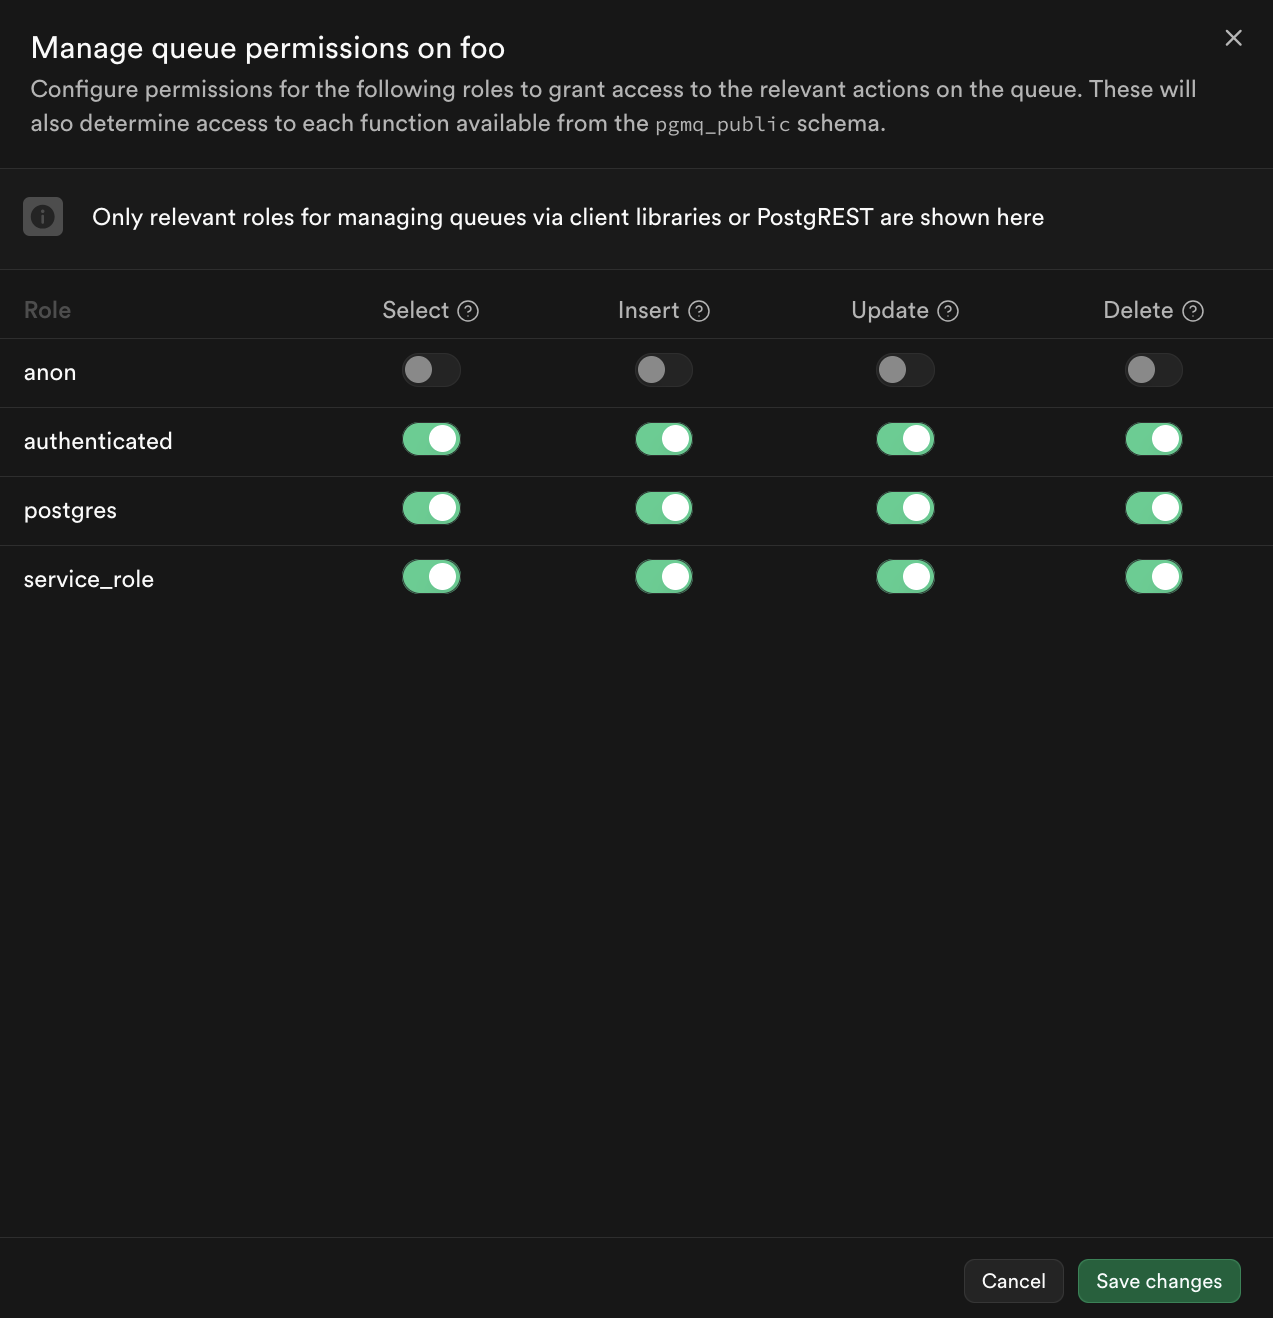Turn off Select permission for postgres role
The image size is (1273, 1318).
tap(431, 508)
